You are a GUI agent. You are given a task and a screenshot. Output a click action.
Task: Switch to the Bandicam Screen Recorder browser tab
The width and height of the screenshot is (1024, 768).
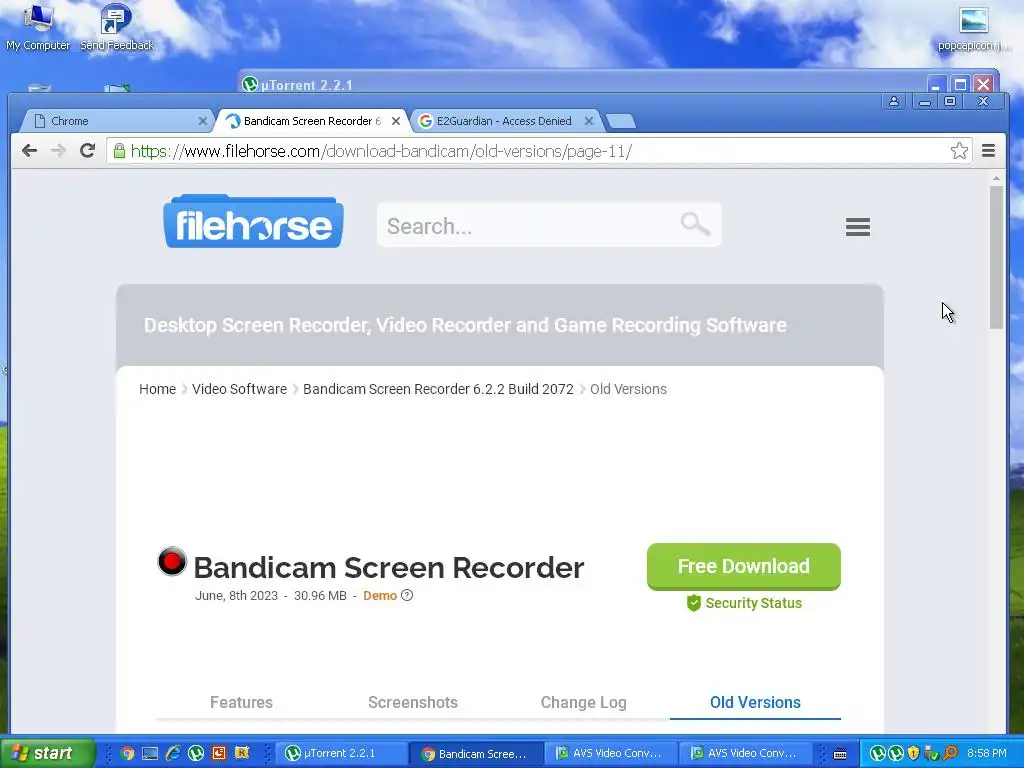[312, 121]
